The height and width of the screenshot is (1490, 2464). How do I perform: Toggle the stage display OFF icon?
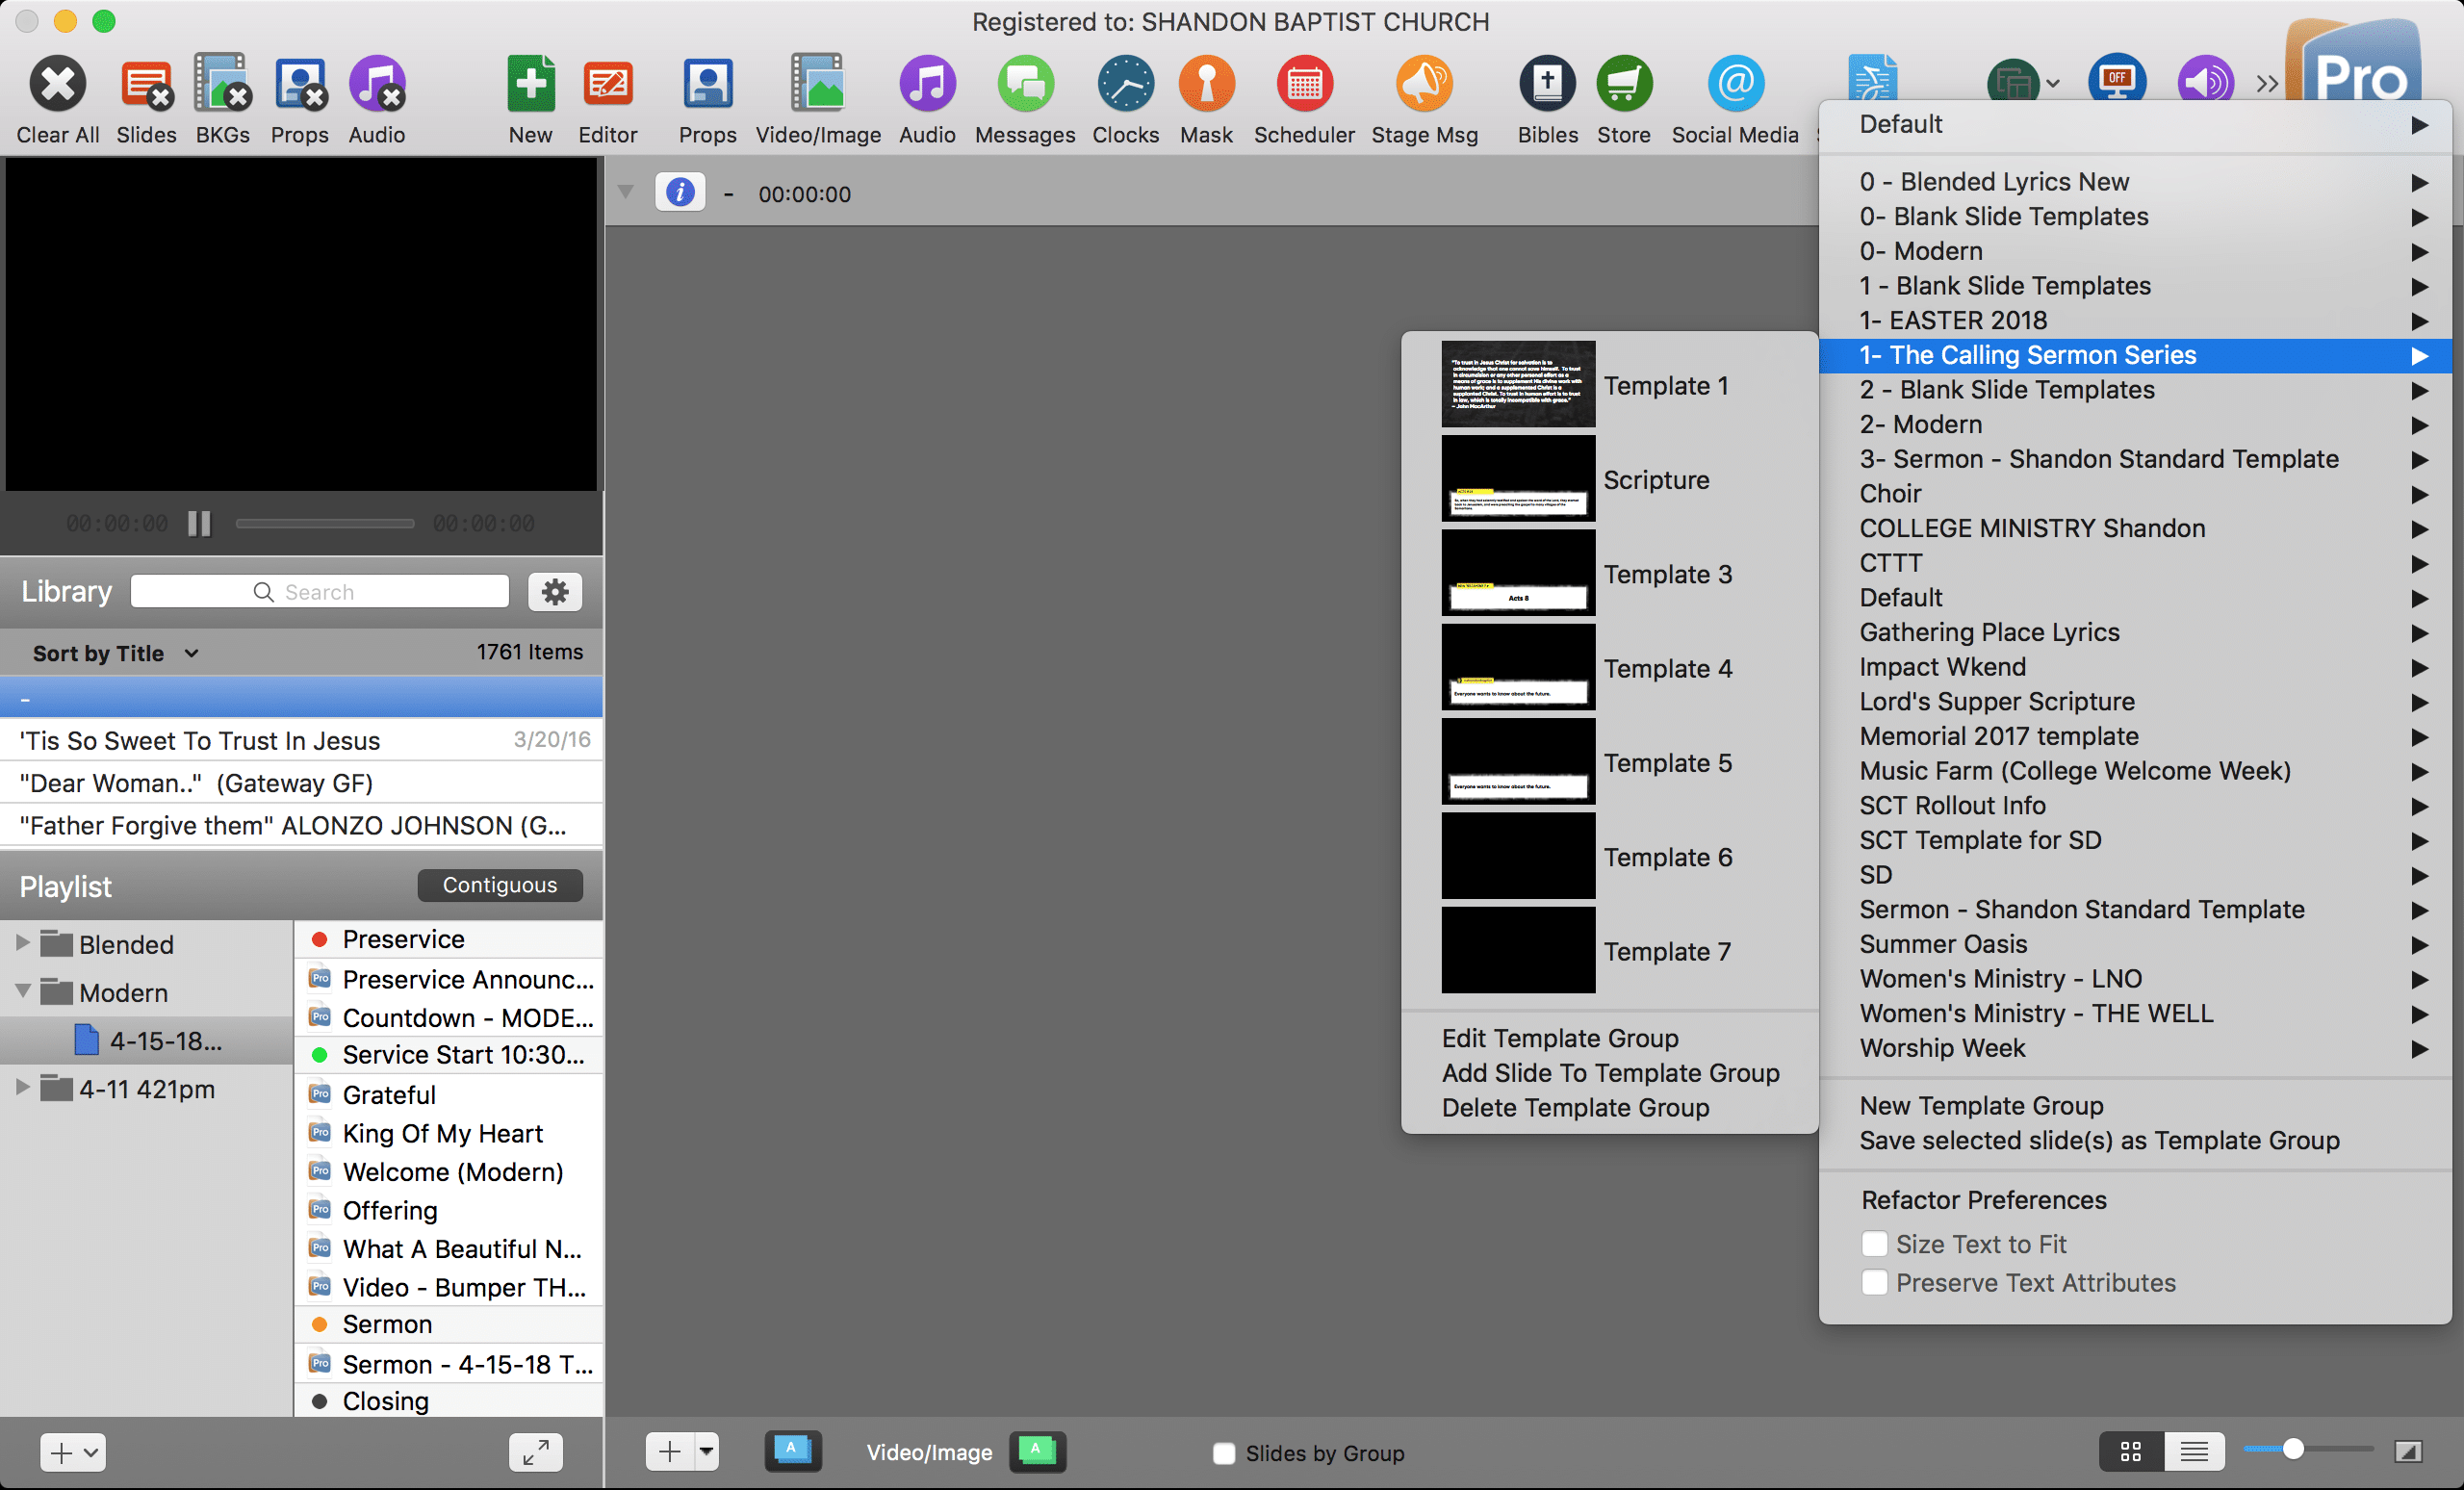click(2116, 82)
